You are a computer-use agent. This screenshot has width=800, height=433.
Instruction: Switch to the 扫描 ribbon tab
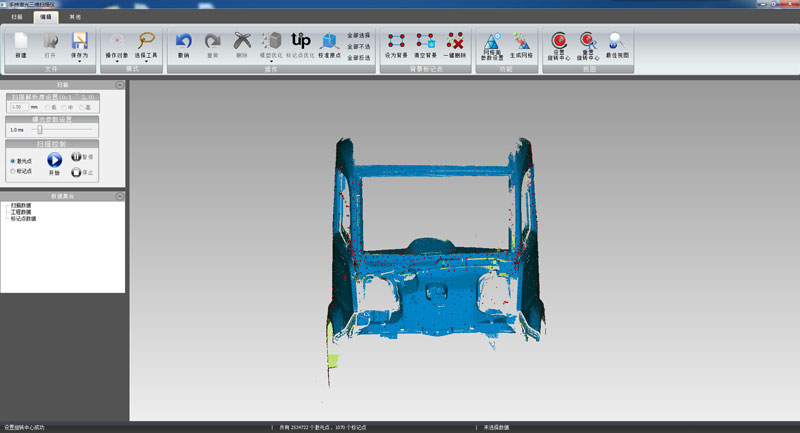(x=17, y=17)
